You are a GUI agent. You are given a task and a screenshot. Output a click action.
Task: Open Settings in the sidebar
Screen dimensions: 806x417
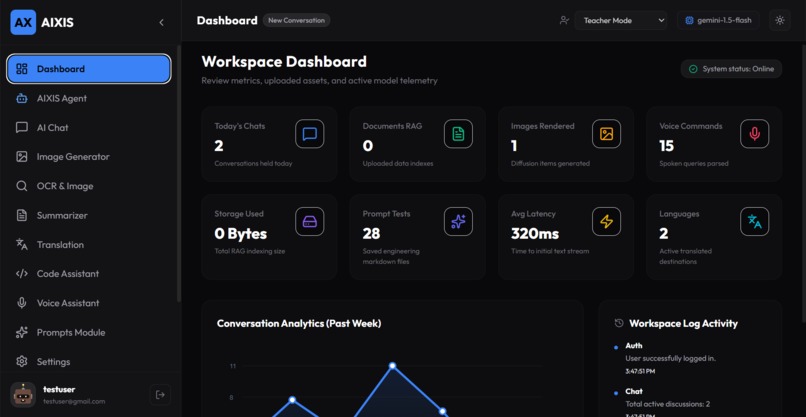pyautogui.click(x=88, y=361)
